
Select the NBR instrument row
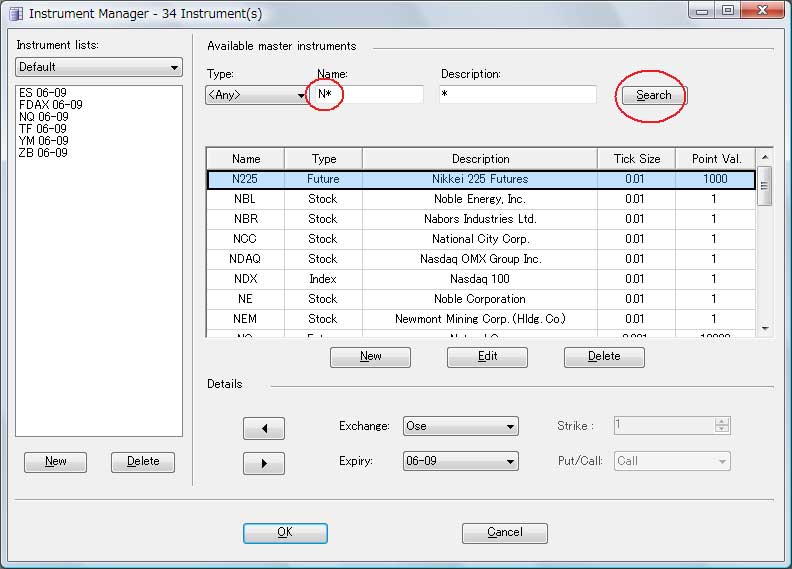[x=481, y=219]
